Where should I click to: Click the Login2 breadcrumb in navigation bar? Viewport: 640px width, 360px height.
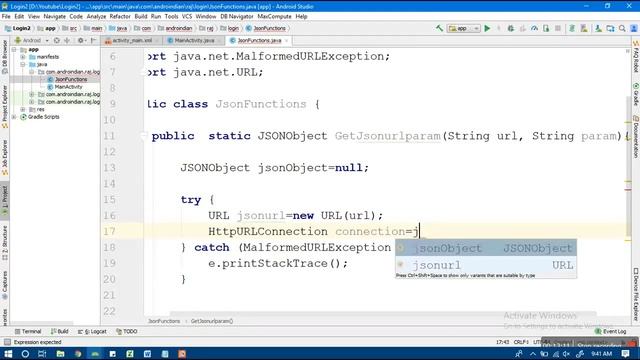(x=18, y=28)
